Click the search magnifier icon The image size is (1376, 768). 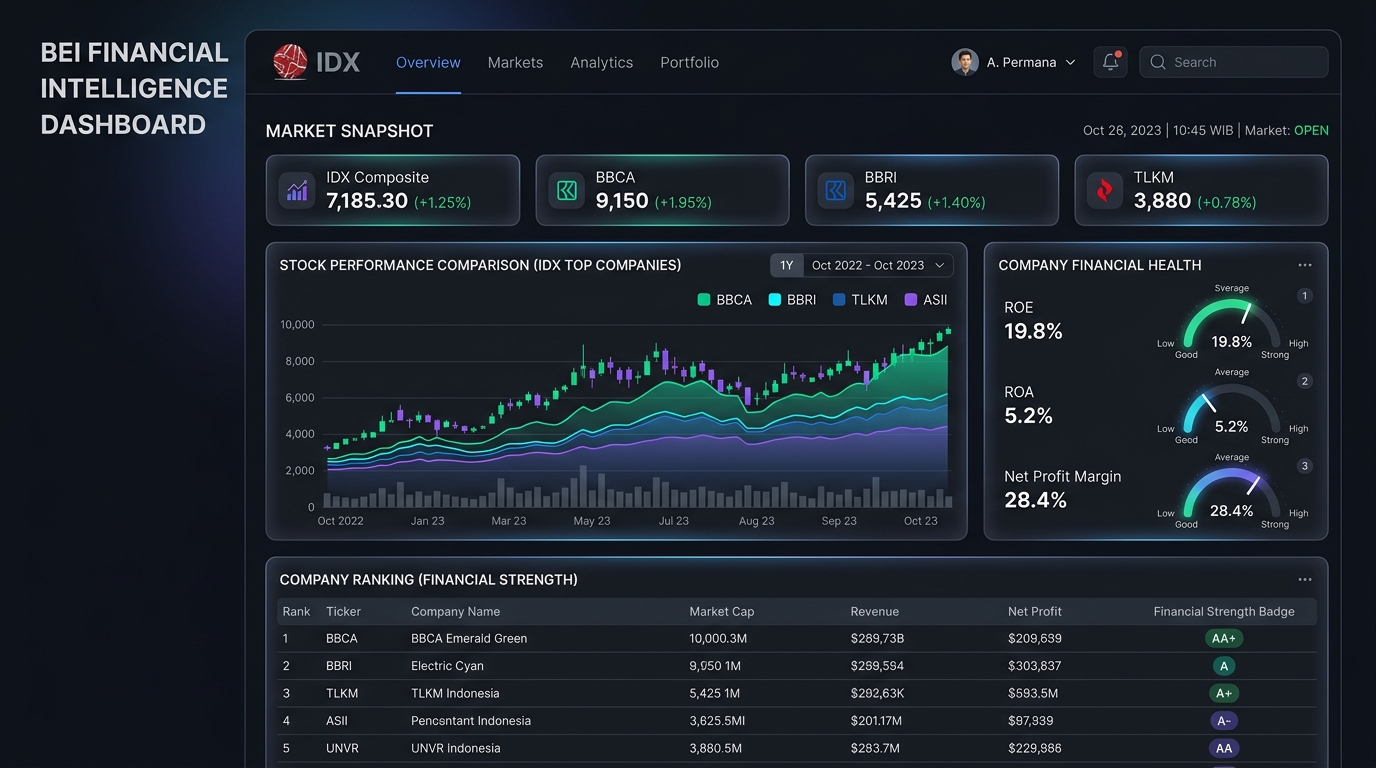[x=1158, y=62]
